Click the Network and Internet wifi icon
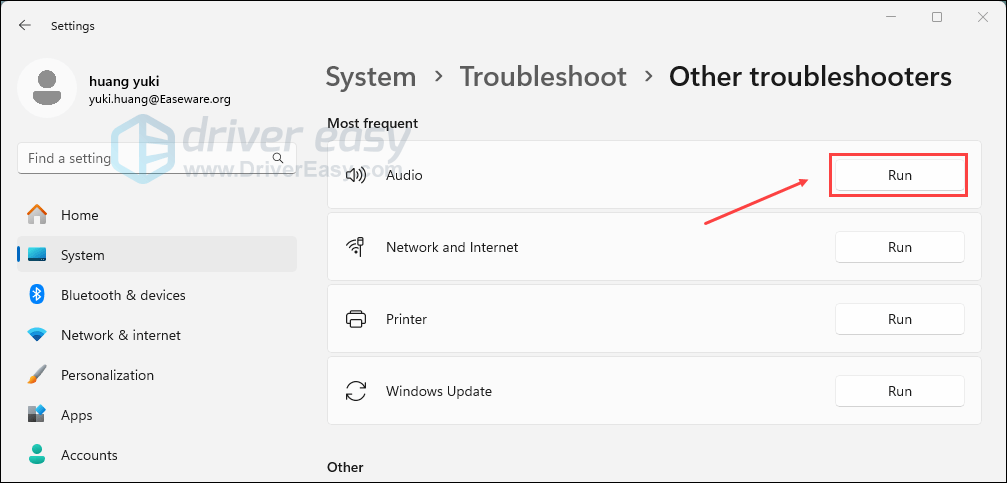The height and width of the screenshot is (483, 1007). coord(355,247)
